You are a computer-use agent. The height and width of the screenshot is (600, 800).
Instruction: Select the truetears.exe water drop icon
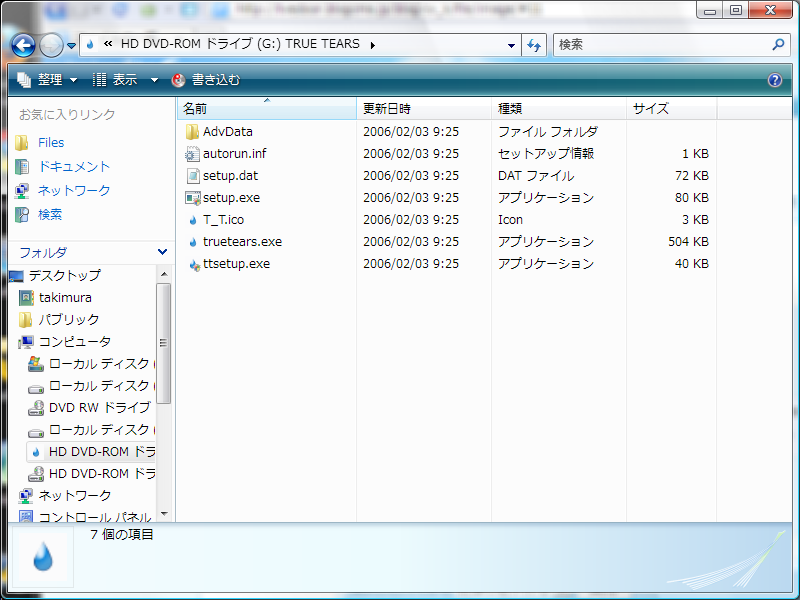192,242
